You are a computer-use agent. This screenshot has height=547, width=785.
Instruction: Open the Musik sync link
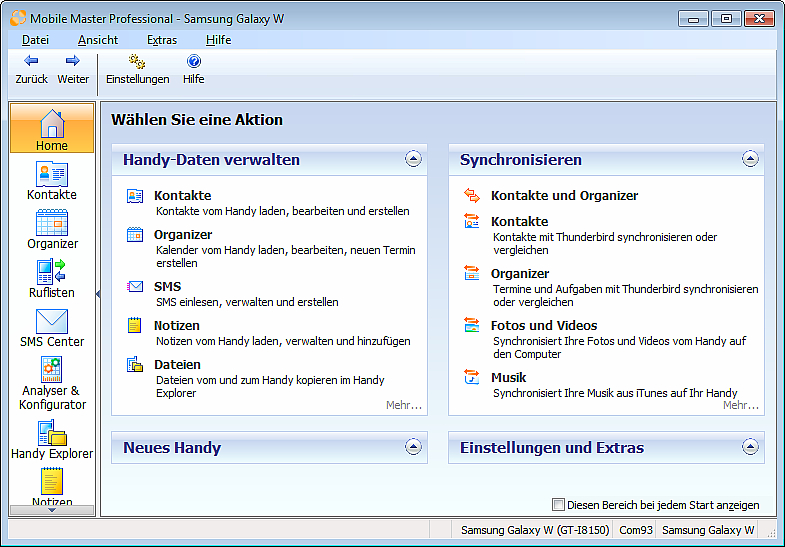coord(508,378)
